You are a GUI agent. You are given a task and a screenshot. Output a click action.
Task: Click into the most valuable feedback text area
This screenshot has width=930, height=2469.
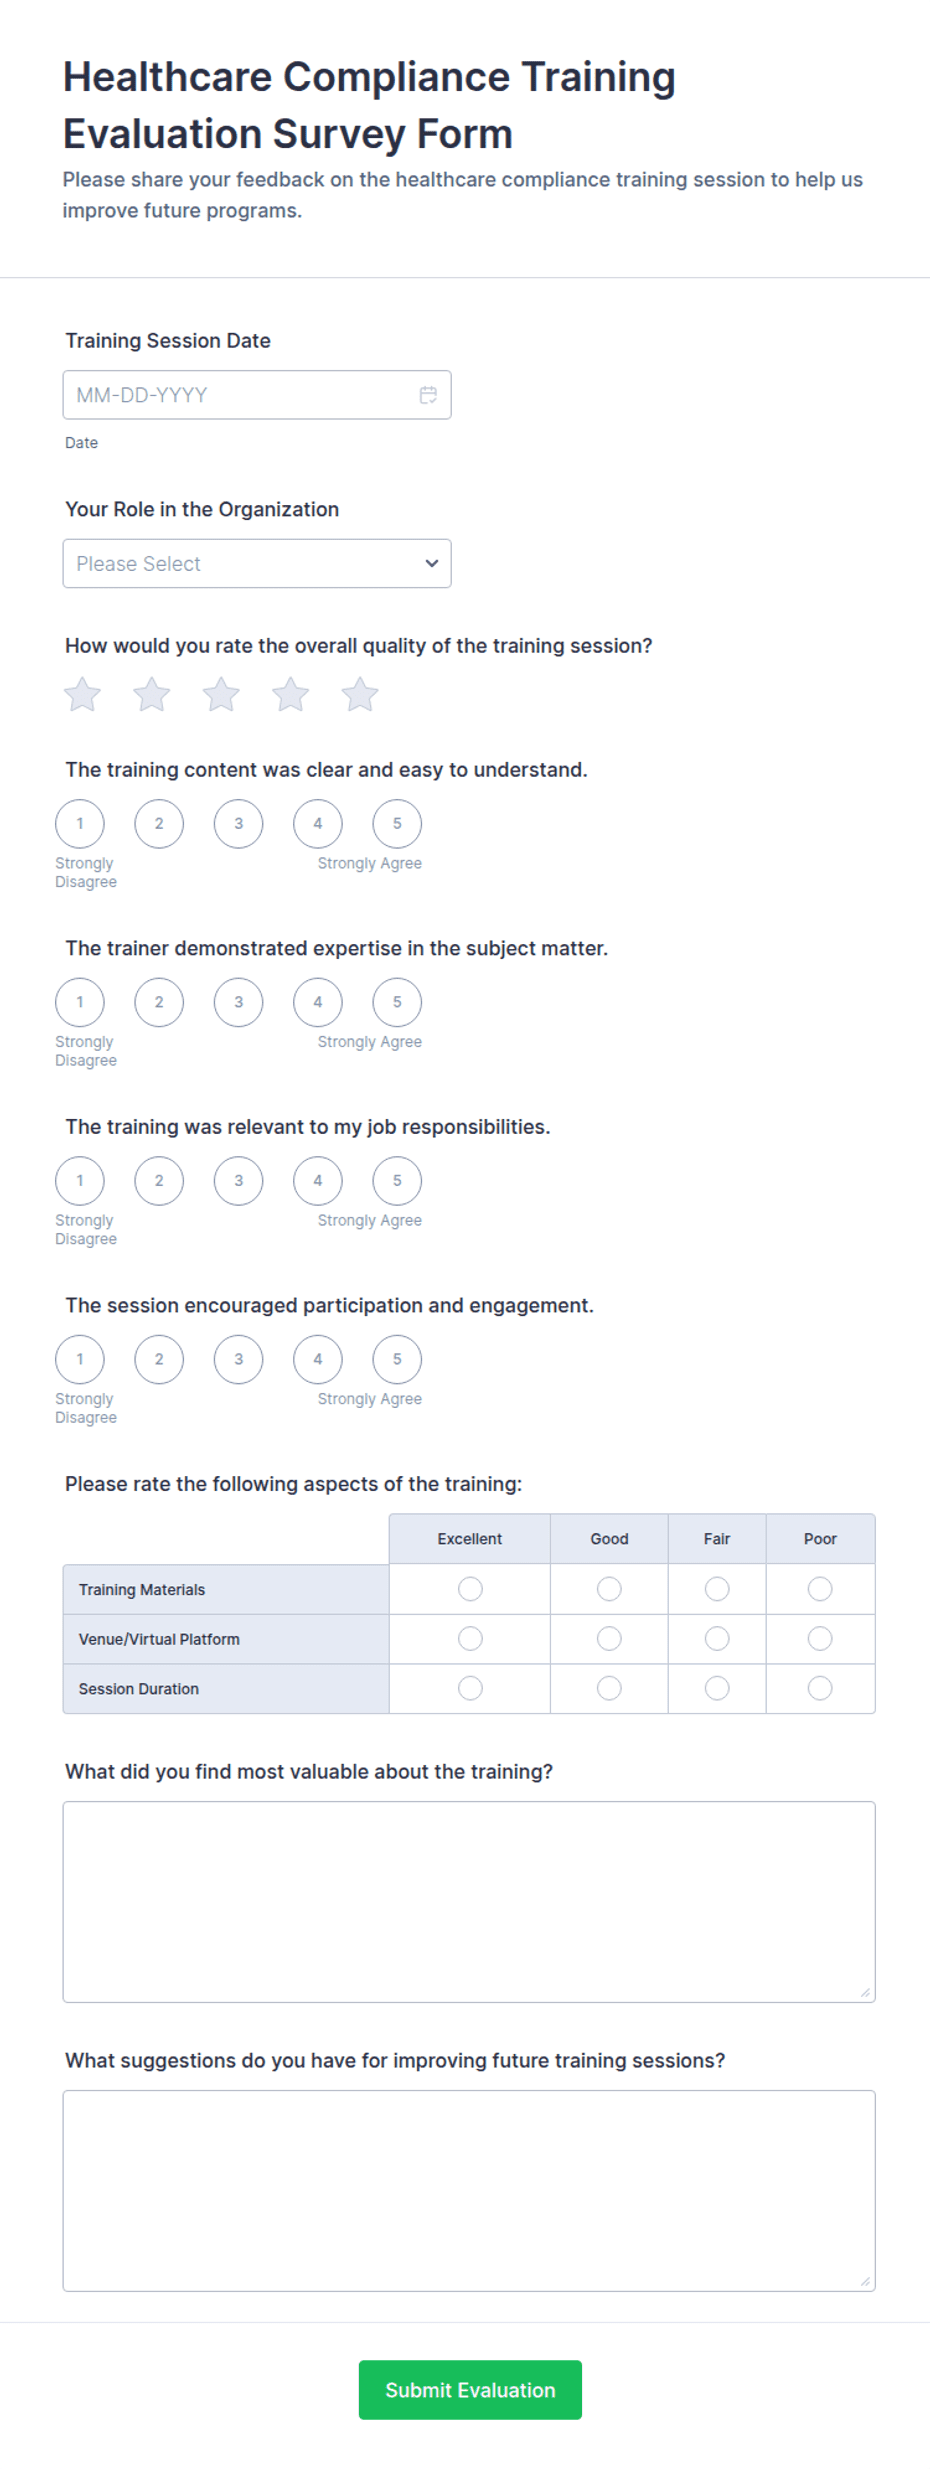[x=469, y=1902]
